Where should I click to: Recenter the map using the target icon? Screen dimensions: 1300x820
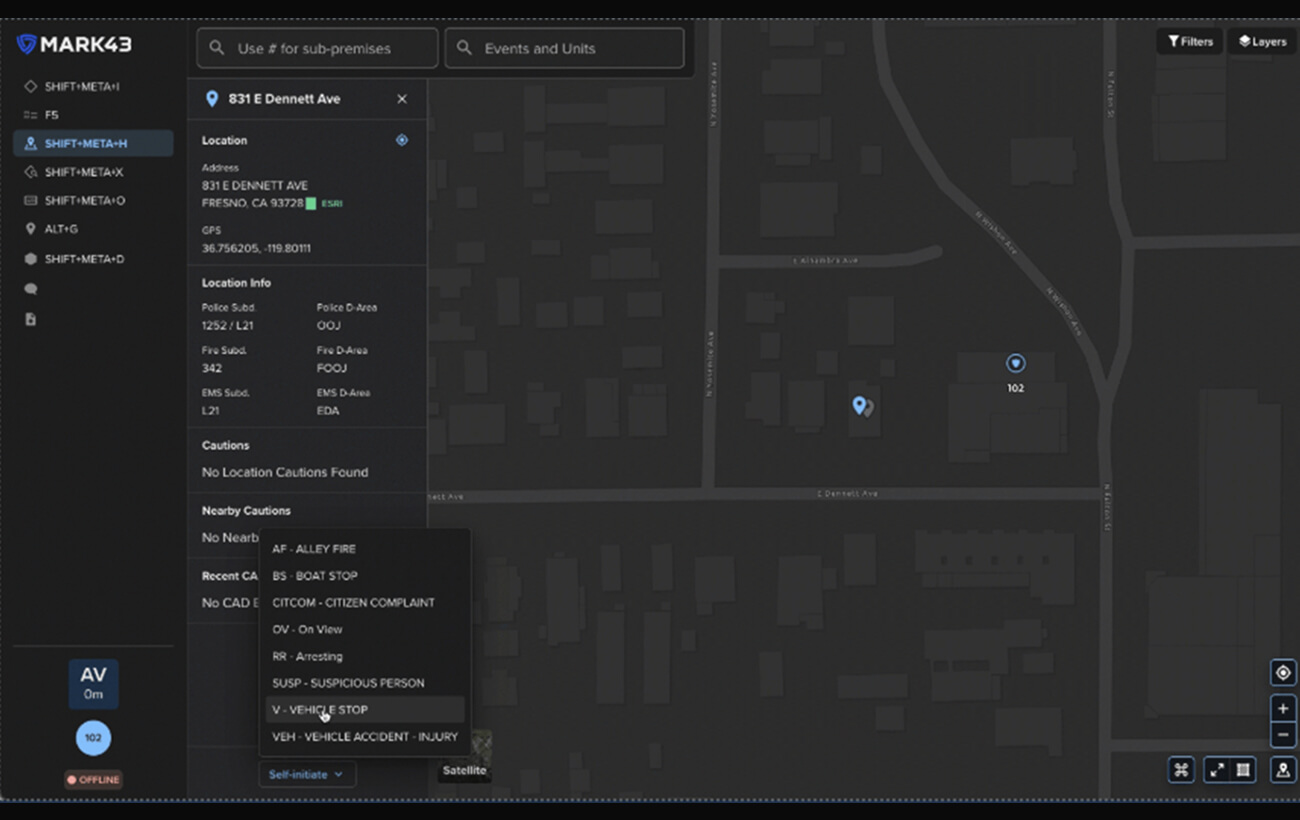pos(1283,673)
